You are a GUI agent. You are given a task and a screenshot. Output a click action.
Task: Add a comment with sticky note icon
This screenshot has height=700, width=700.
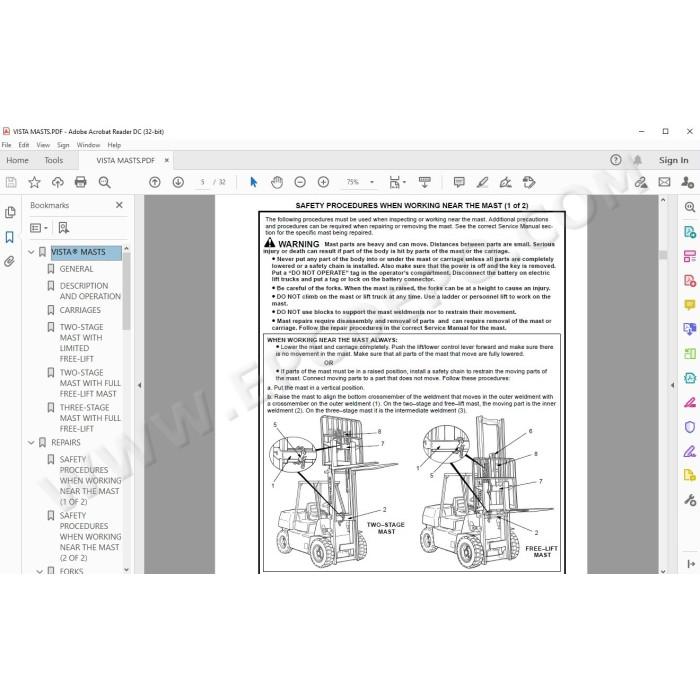(x=459, y=182)
